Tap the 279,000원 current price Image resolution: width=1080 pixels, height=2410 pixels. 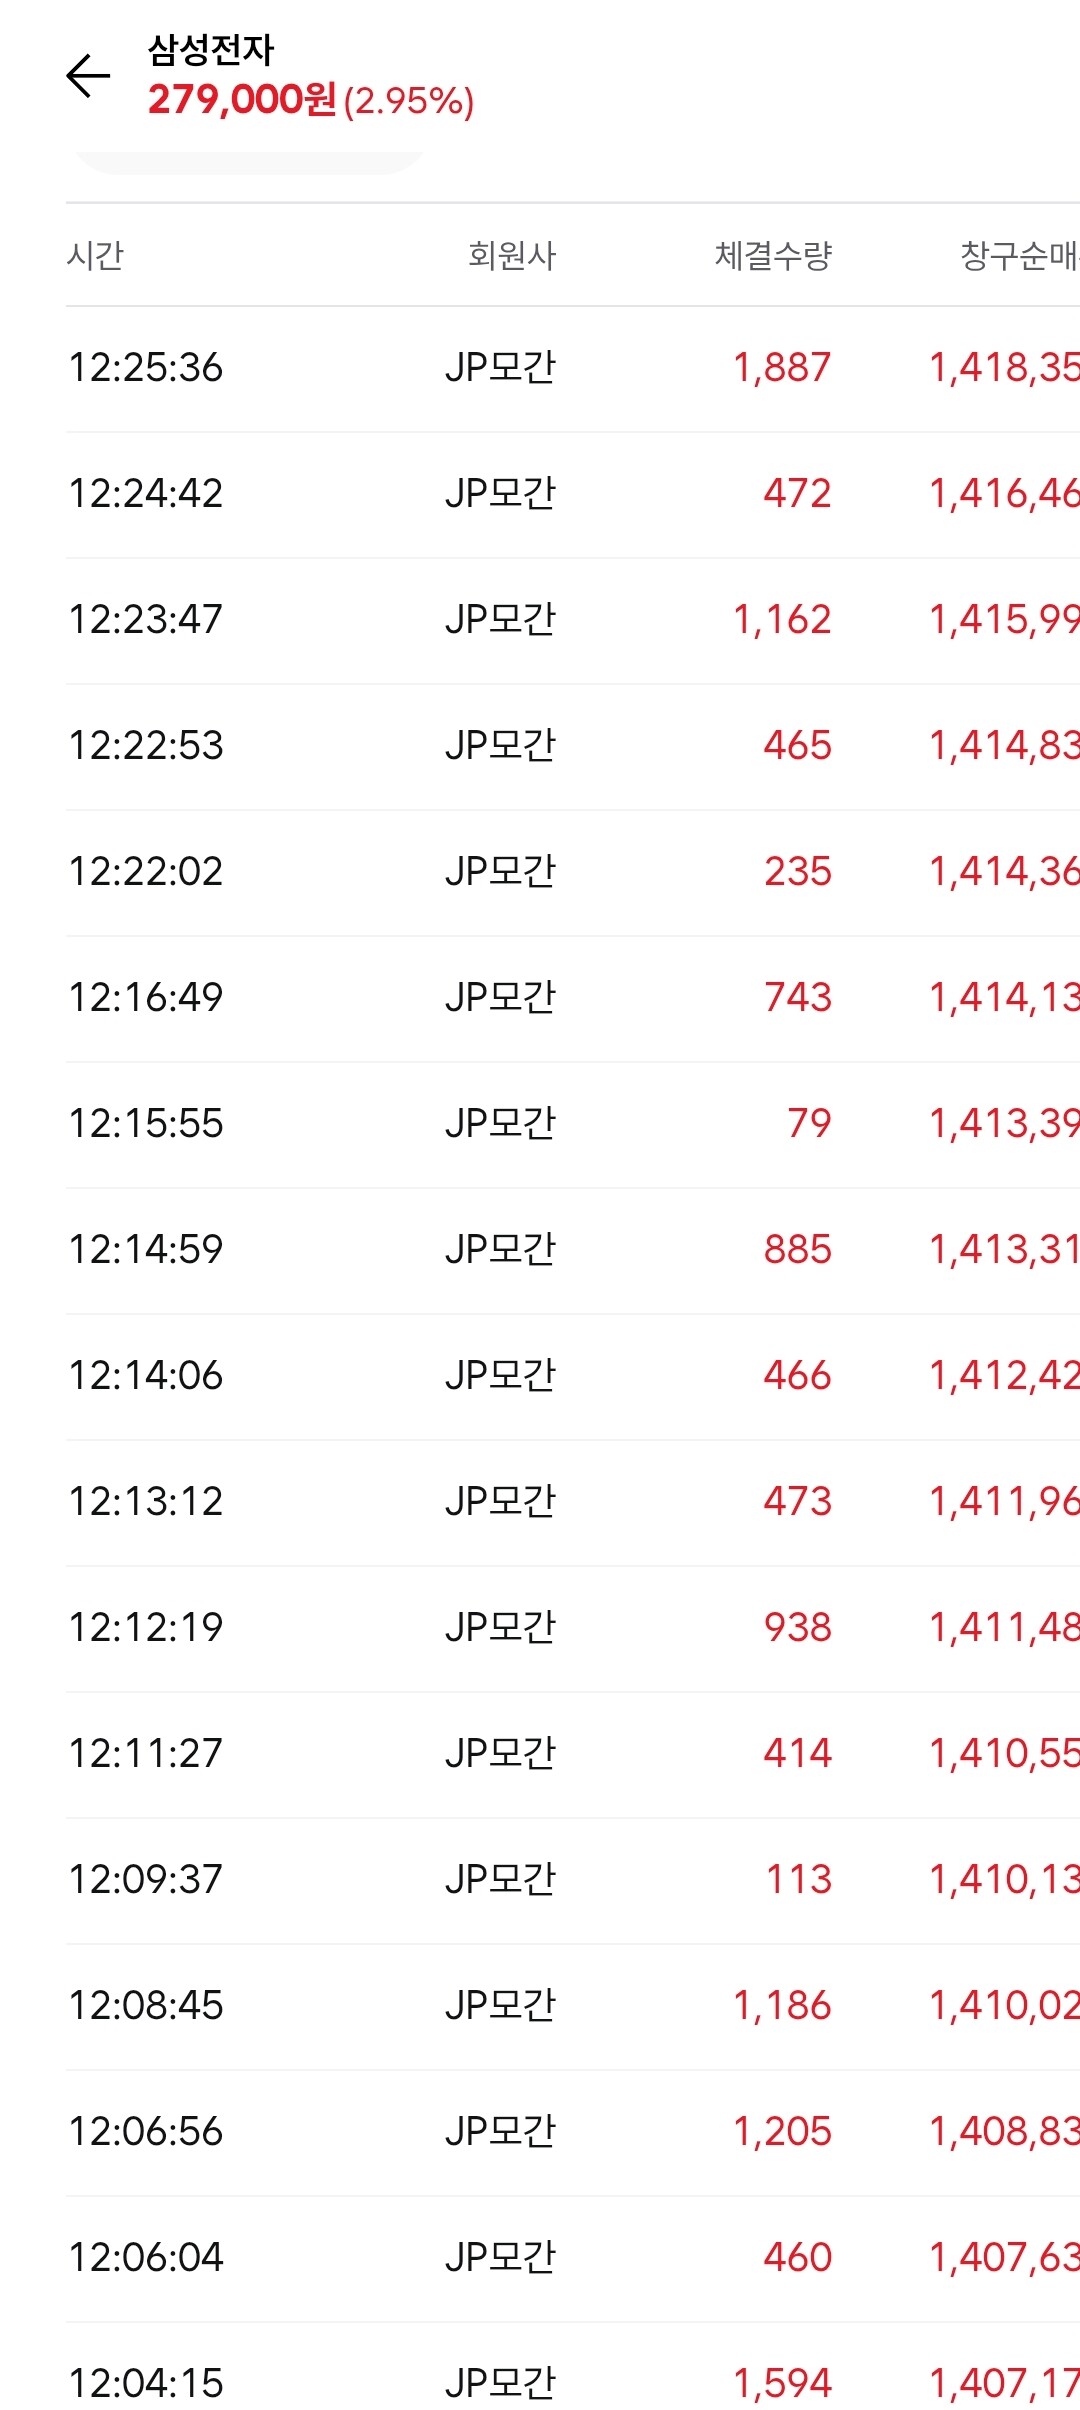[x=242, y=100]
